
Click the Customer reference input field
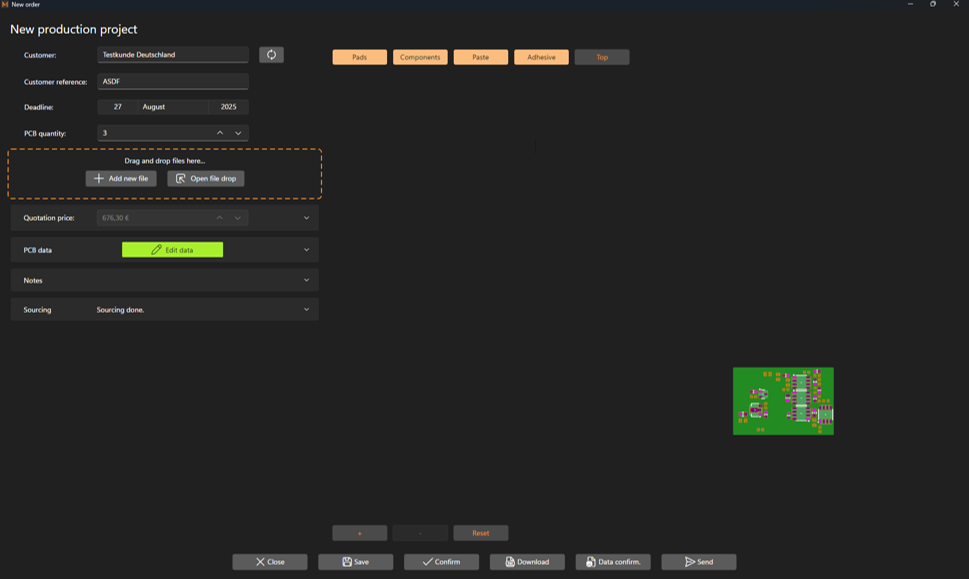pos(172,82)
